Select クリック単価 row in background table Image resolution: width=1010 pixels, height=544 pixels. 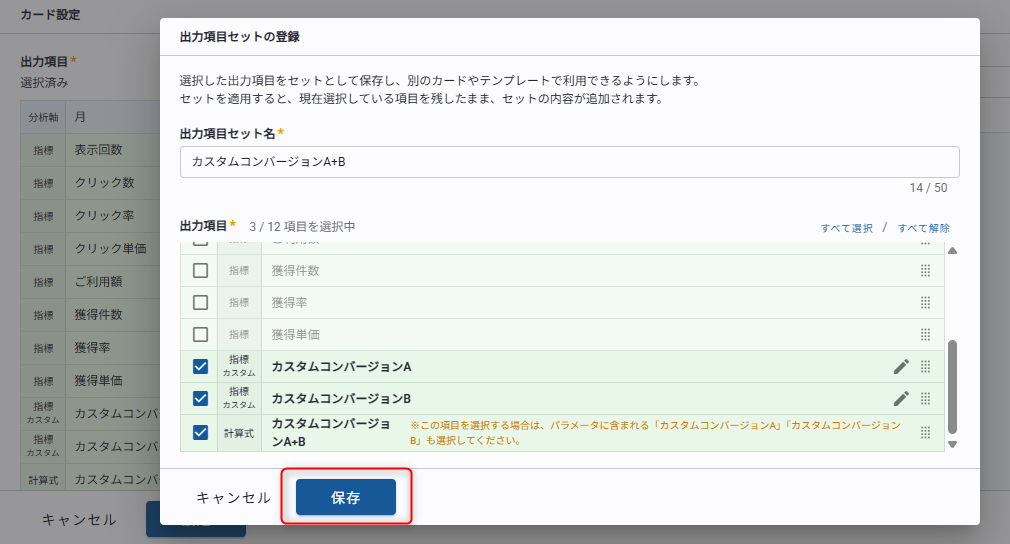90,249
